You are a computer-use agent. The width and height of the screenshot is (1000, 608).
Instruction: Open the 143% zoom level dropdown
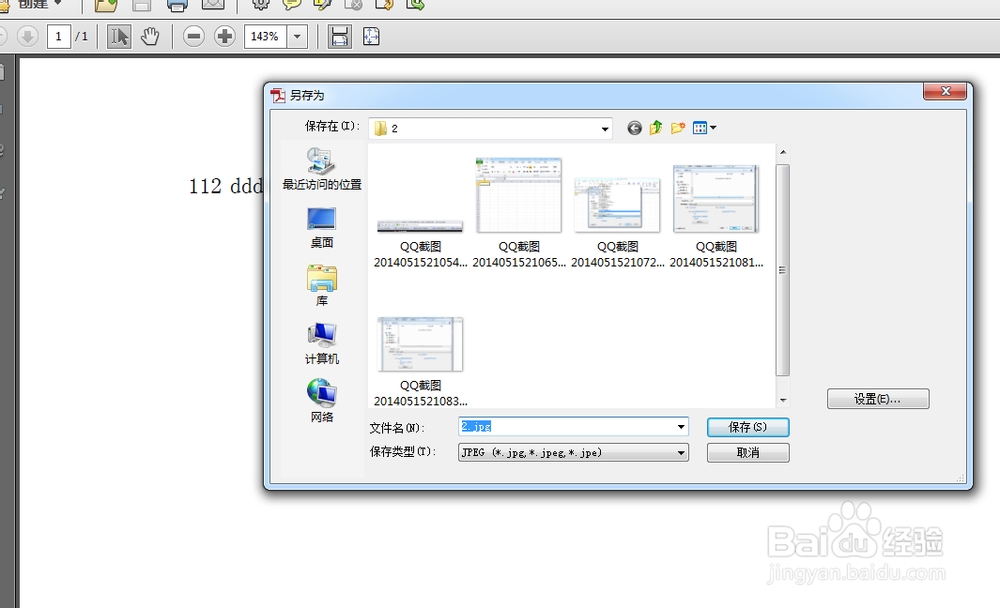pyautogui.click(x=297, y=36)
